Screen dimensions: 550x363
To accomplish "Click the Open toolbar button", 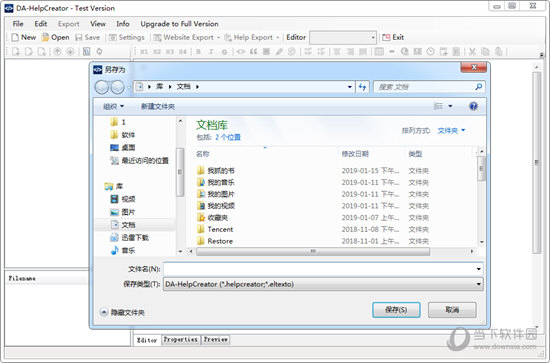I will click(x=55, y=37).
